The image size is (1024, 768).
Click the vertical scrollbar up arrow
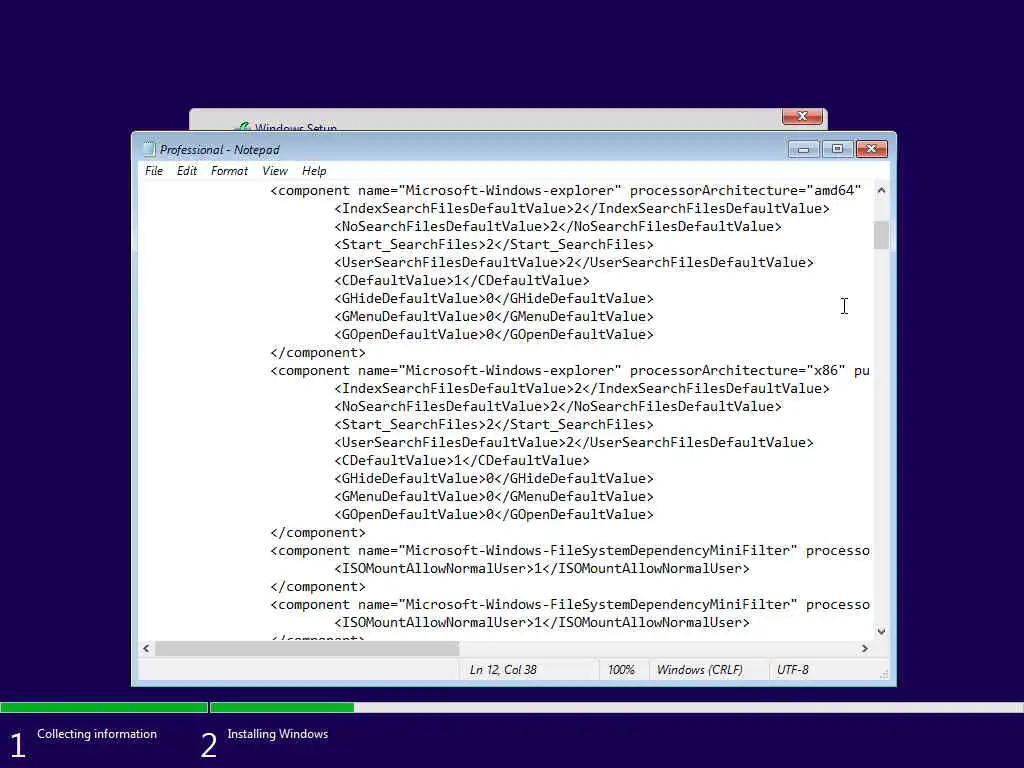point(881,191)
